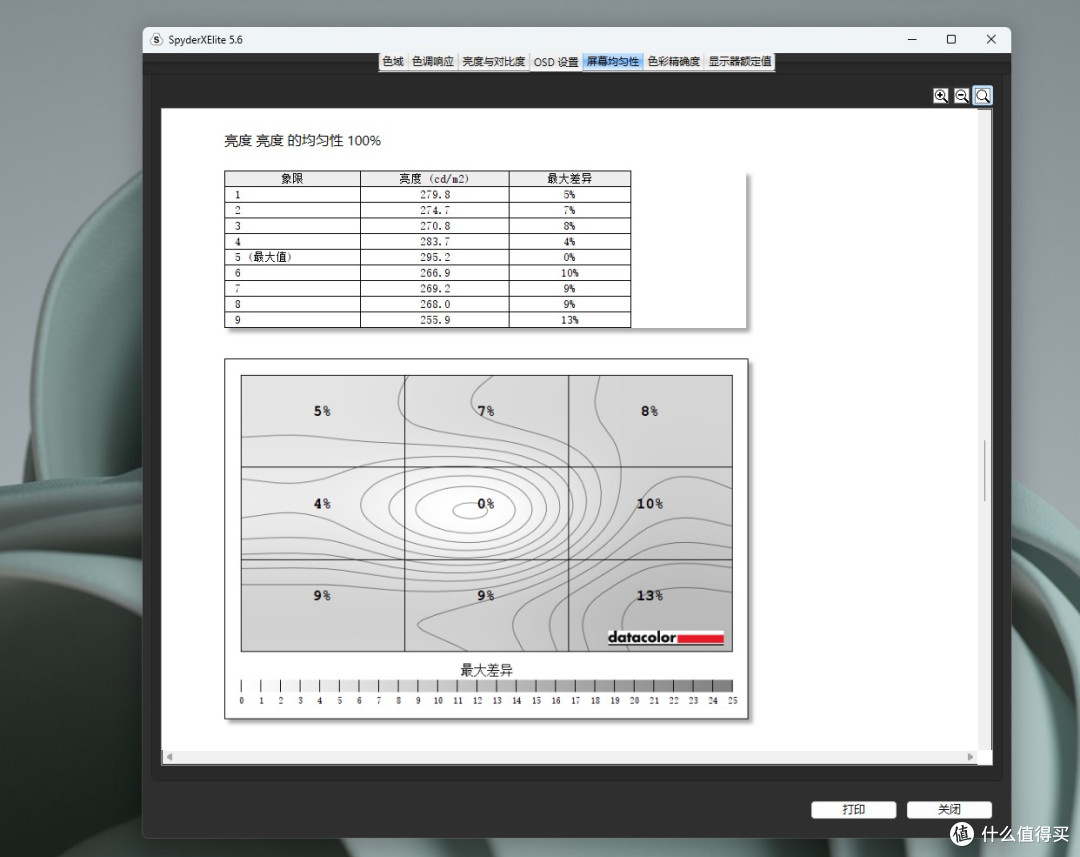Screen dimensions: 1080x857
Task: Click the horizontal scrollbar left arrow
Action: [169, 756]
